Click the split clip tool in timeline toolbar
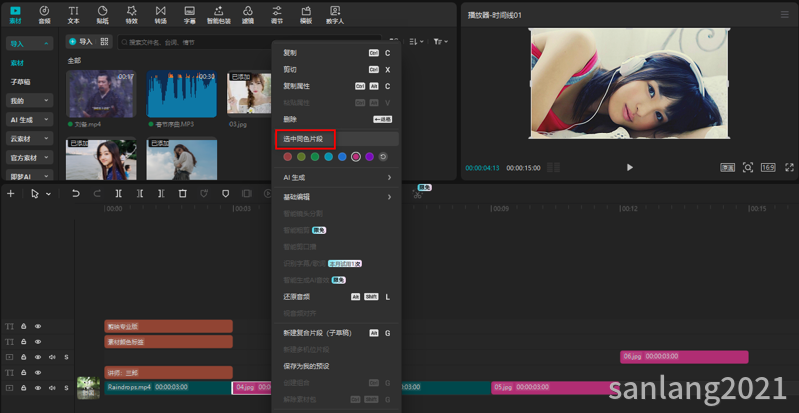Viewport: 799px width, 413px height. [x=118, y=194]
